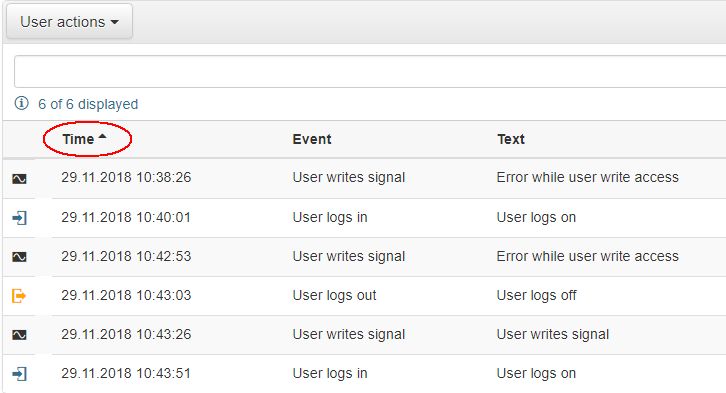This screenshot has height=393, width=726.
Task: Click the 'User logs out' event cell
Action: coord(334,295)
